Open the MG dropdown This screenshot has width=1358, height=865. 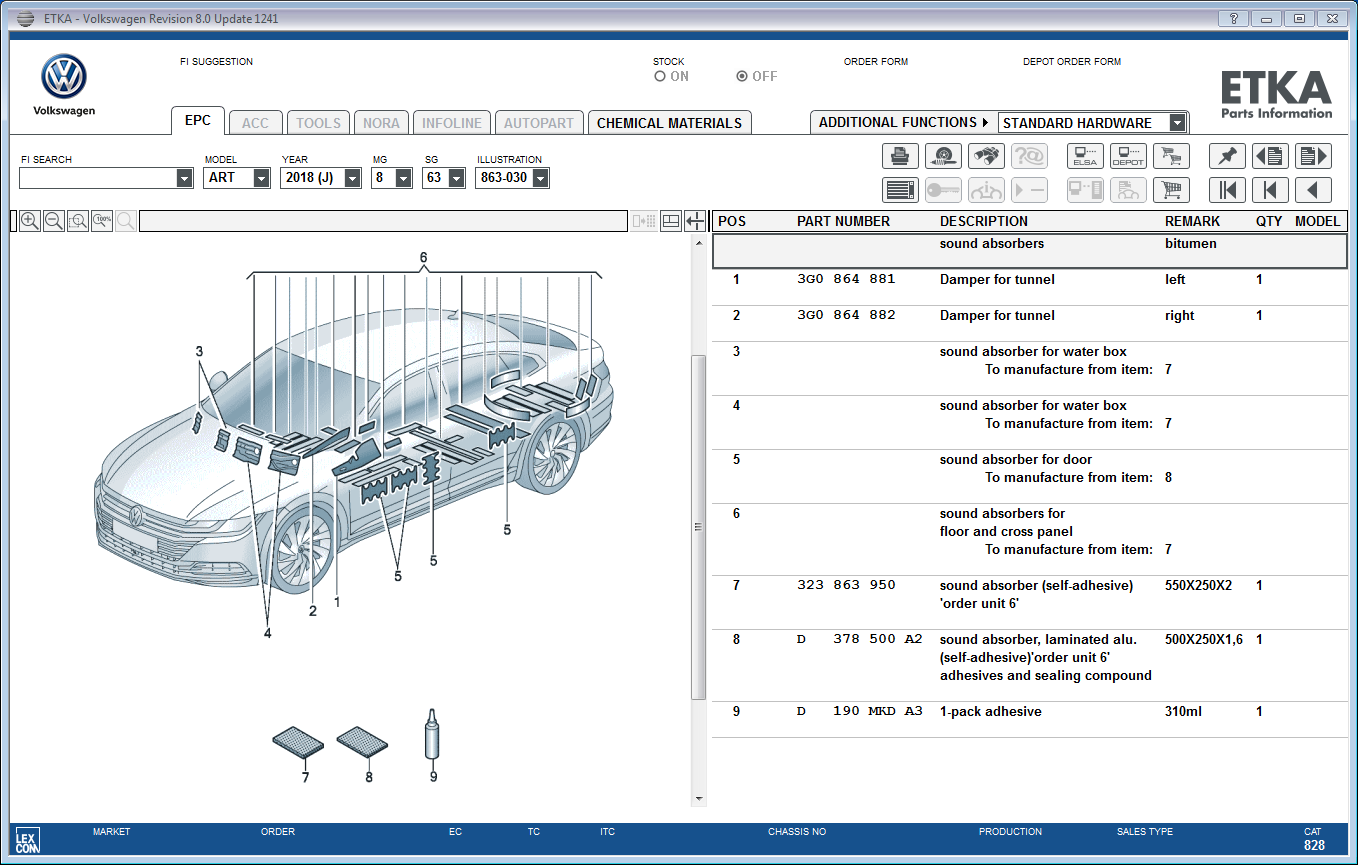(x=404, y=178)
